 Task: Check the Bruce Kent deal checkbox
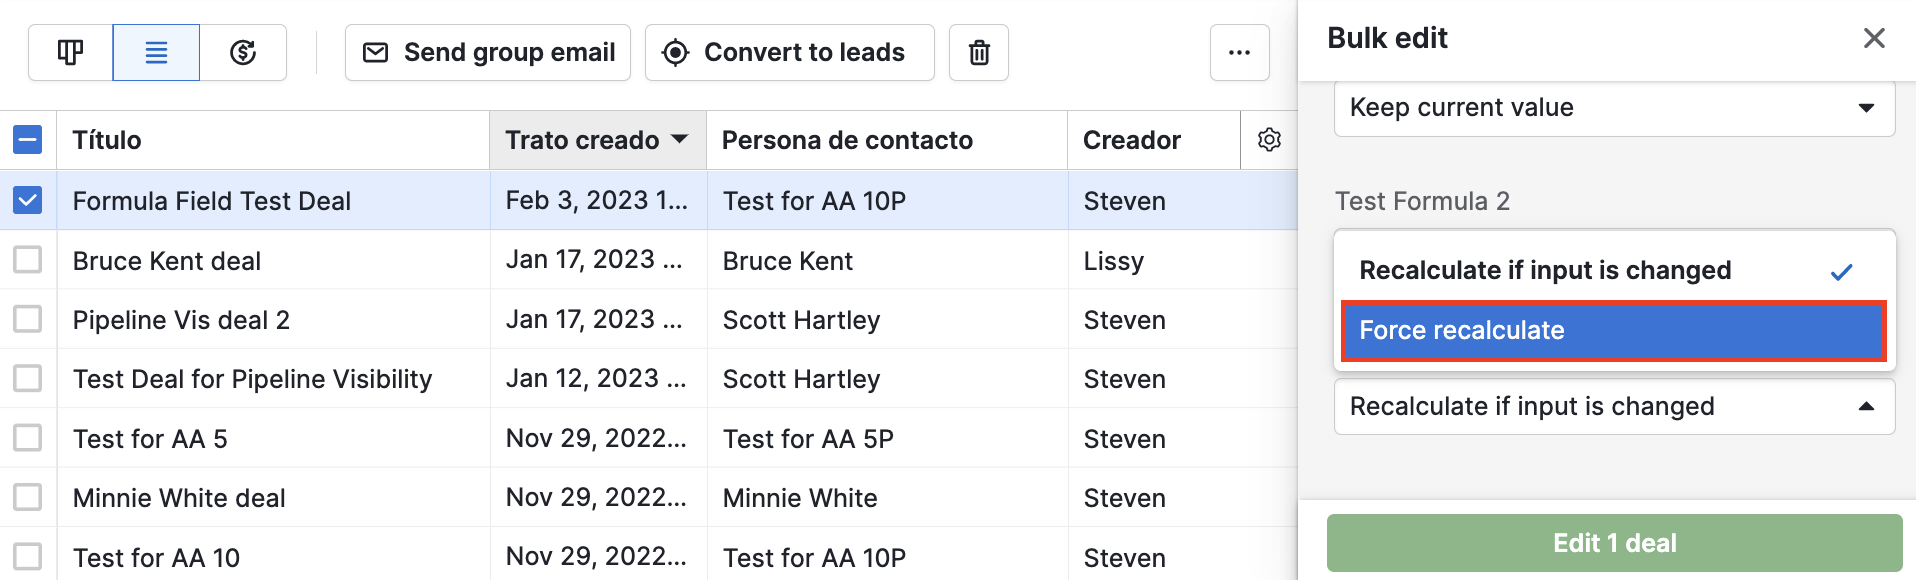(28, 260)
